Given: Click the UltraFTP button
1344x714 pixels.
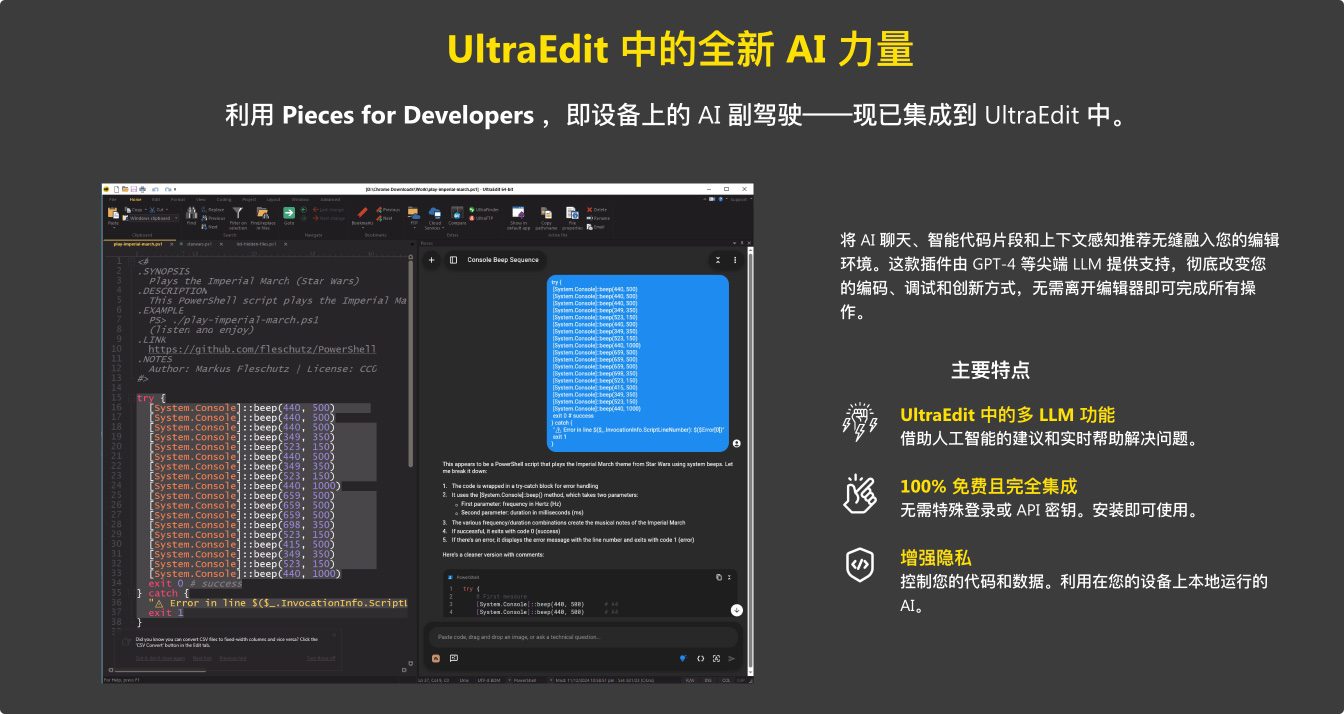Looking at the screenshot, I should pos(481,218).
